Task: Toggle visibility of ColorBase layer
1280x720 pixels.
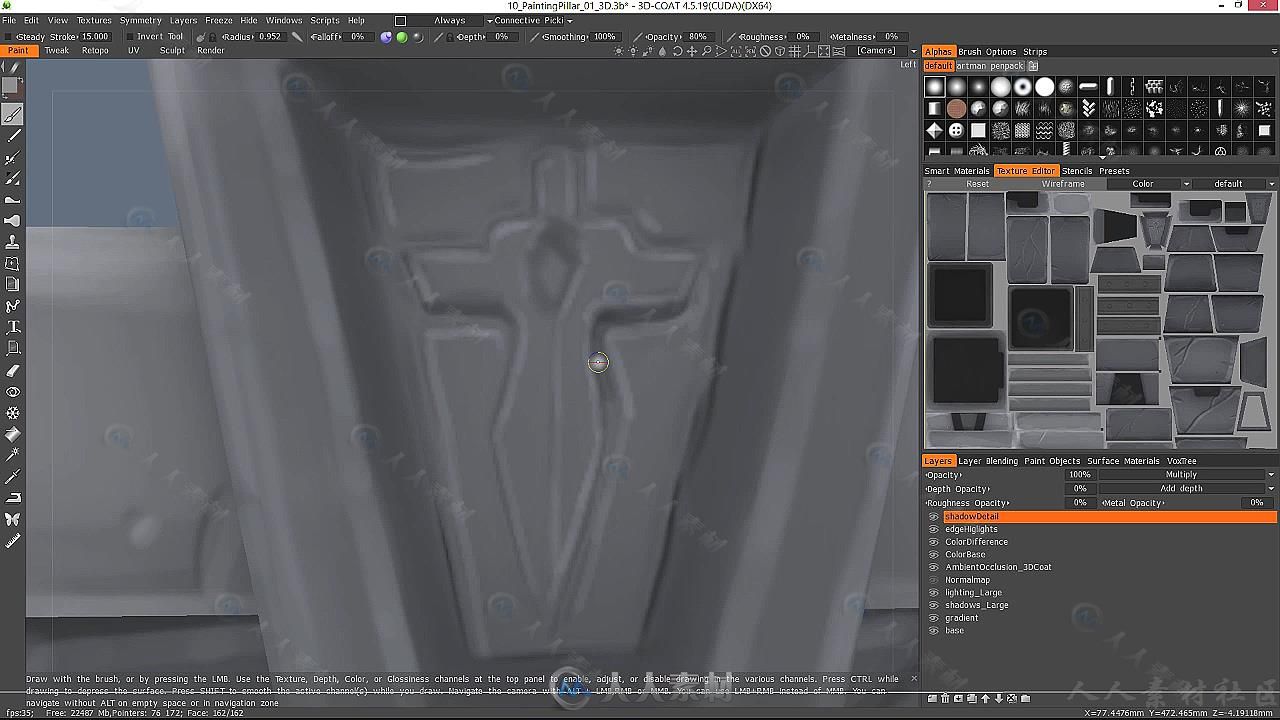Action: point(934,555)
